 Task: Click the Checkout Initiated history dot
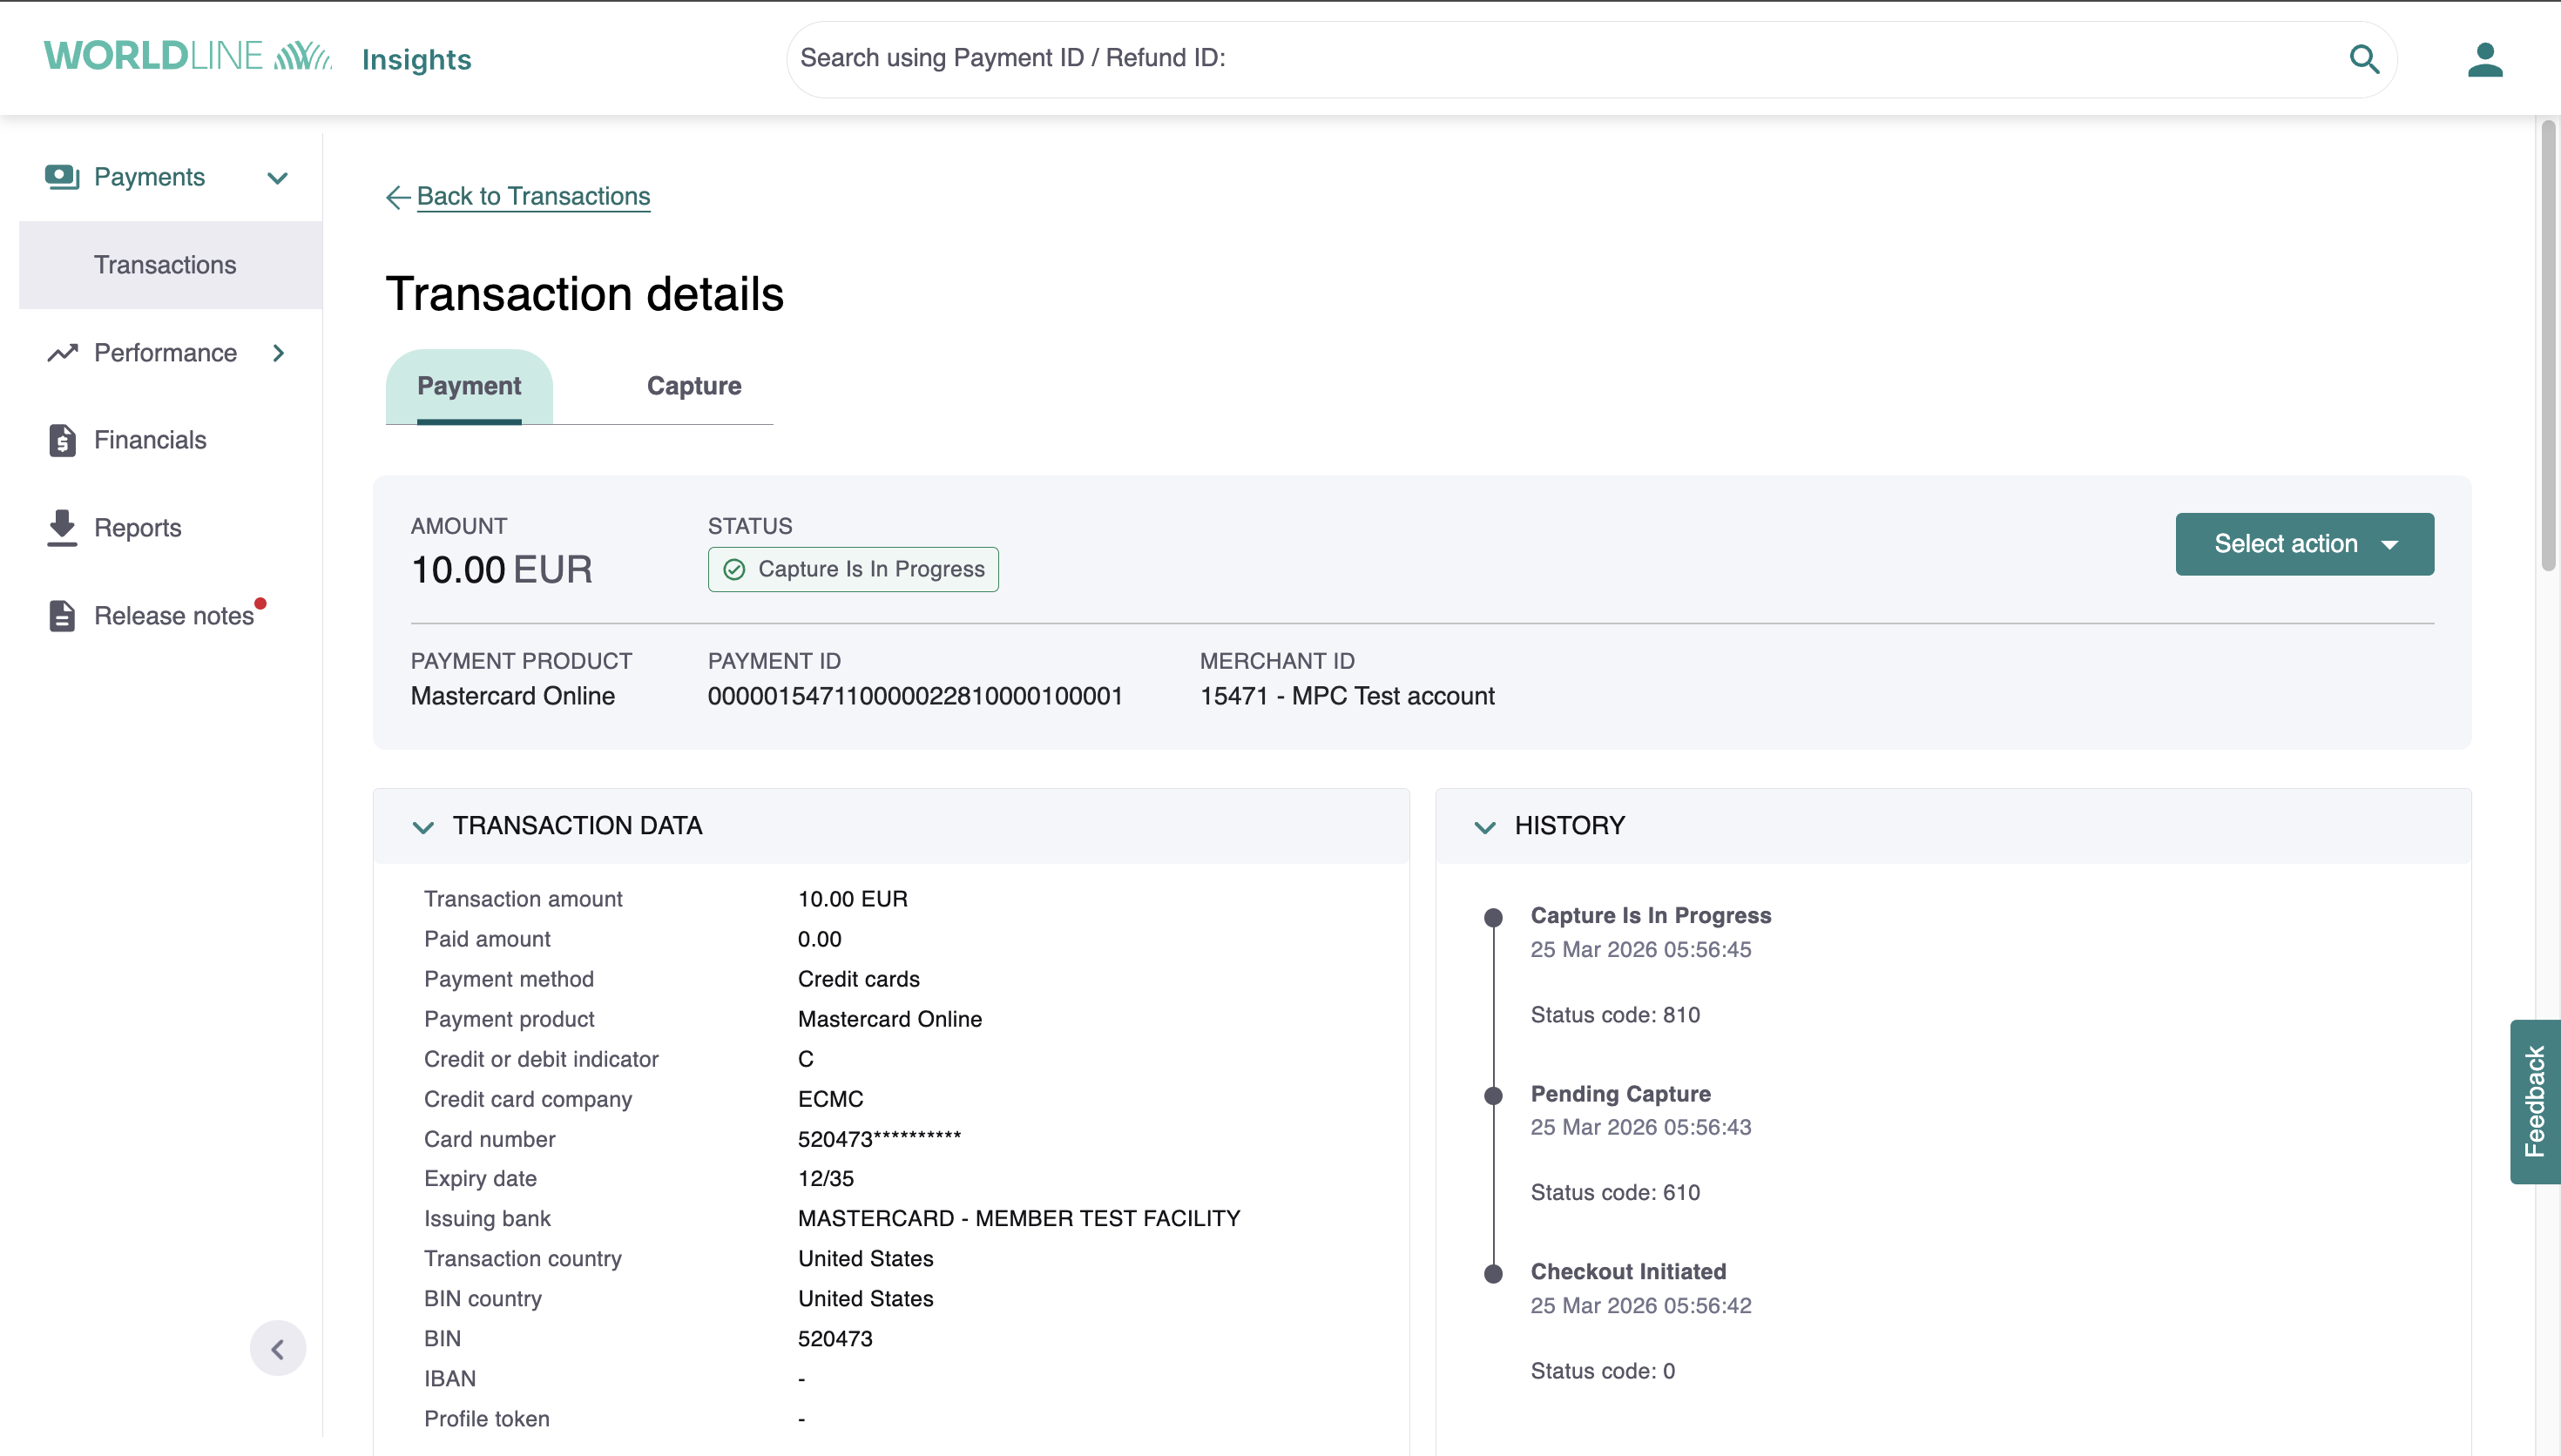click(1493, 1273)
